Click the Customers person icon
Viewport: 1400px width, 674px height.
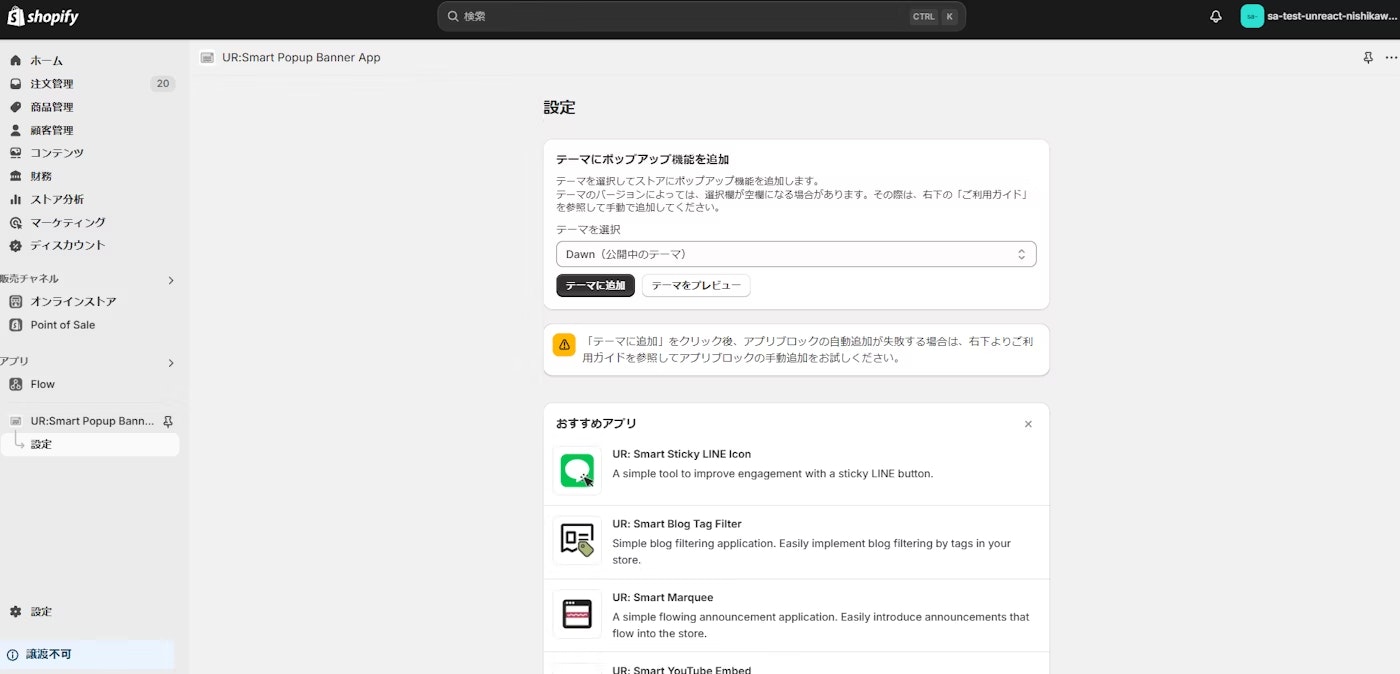(15, 130)
